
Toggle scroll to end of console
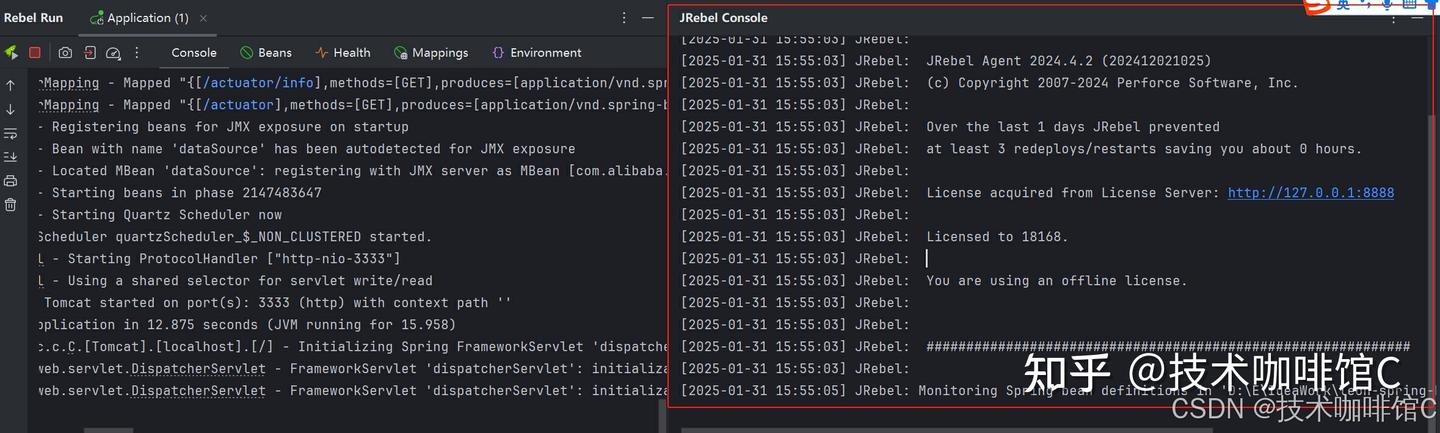tap(10, 157)
